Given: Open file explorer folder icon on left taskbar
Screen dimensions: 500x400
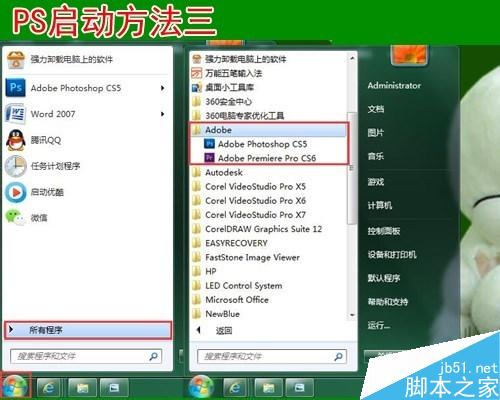Looking at the screenshot, I should tap(82, 388).
